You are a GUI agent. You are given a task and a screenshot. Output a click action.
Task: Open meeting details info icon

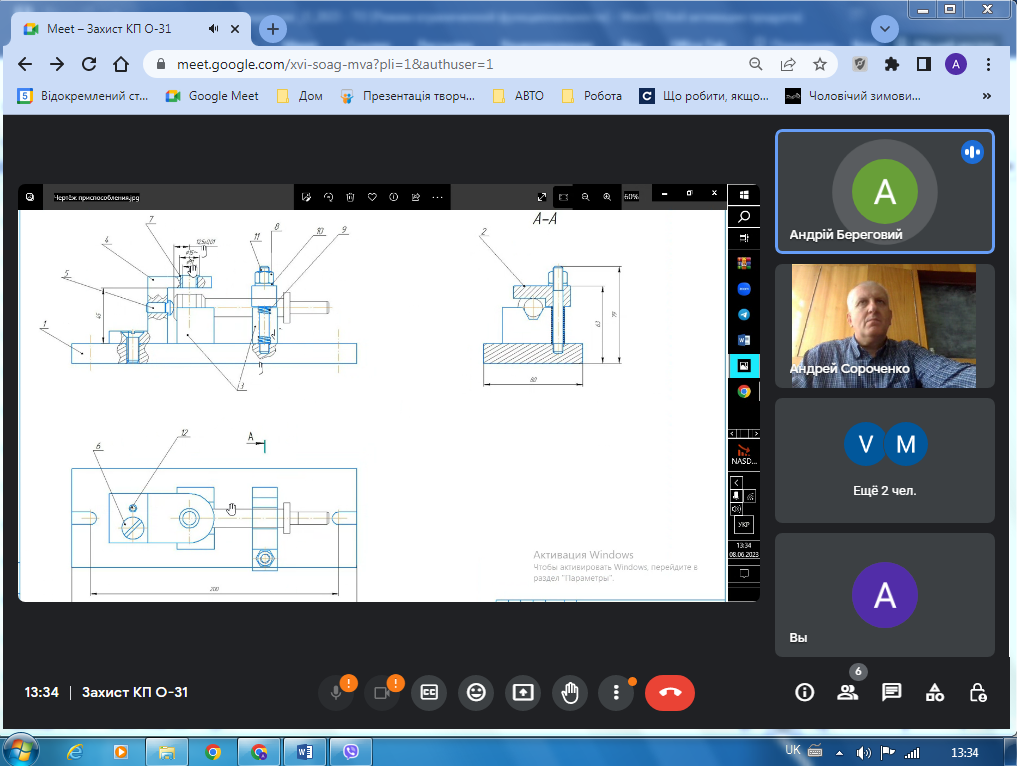[804, 692]
